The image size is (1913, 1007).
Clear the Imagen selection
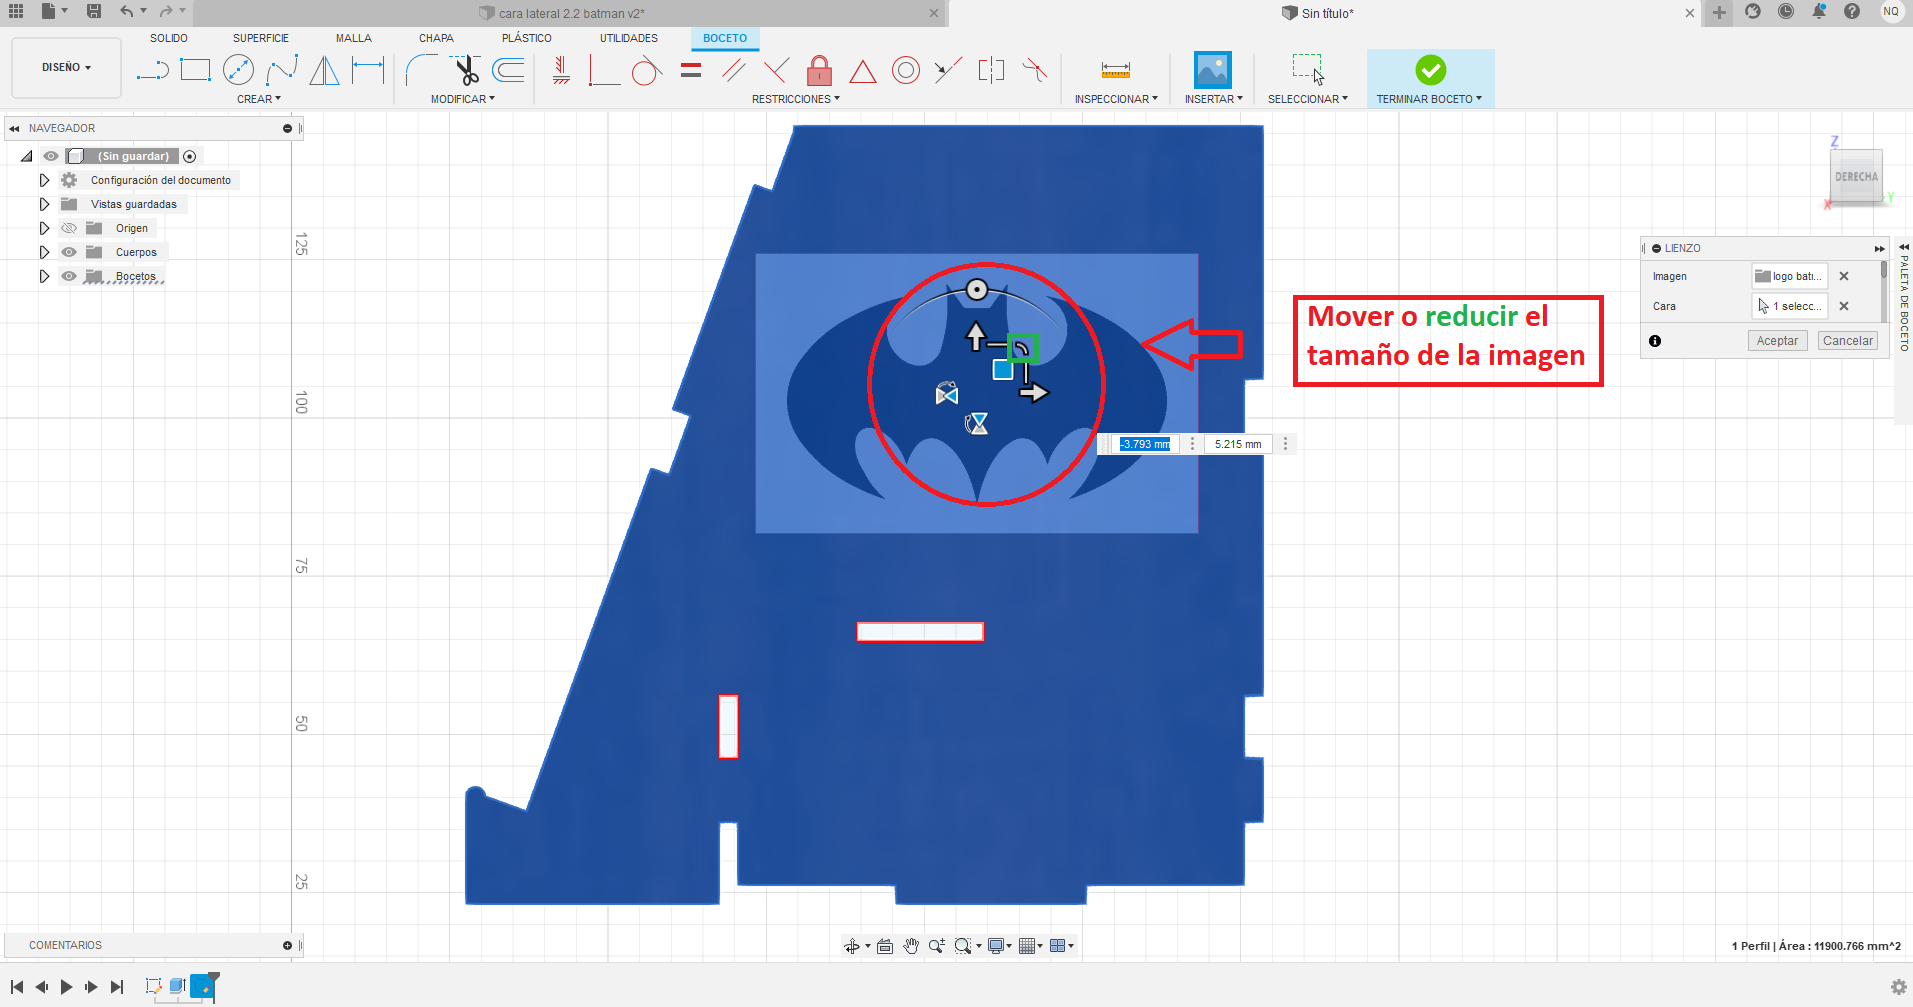(1844, 276)
